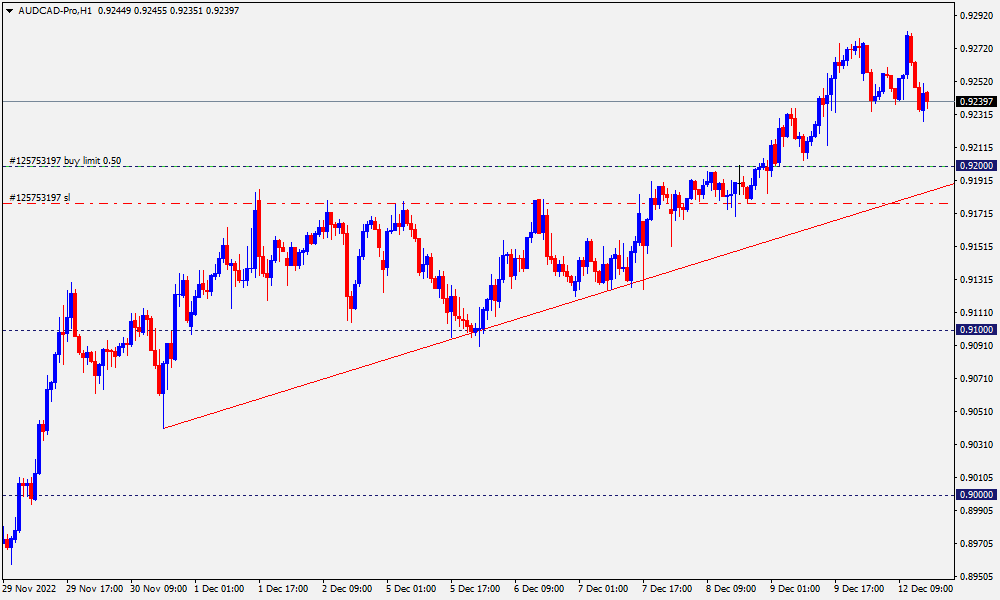
Task: Click the 30 Nov 09:00 time label
Action: pyautogui.click(x=159, y=589)
